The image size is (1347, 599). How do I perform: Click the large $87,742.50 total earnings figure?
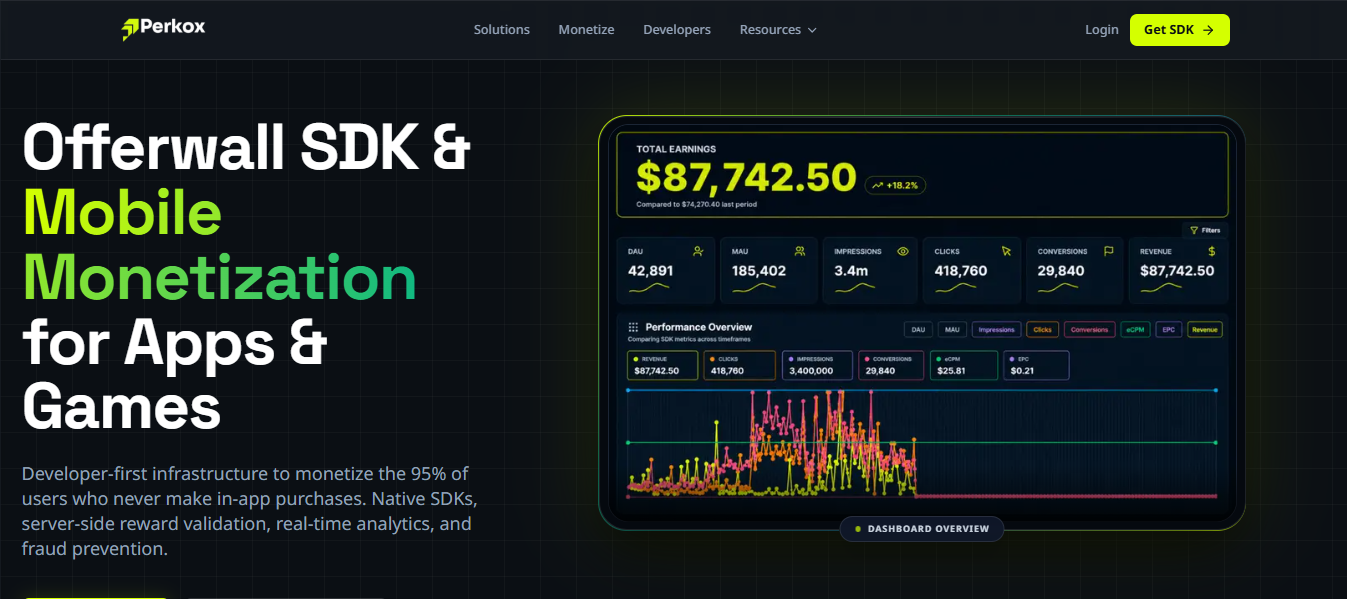(746, 177)
